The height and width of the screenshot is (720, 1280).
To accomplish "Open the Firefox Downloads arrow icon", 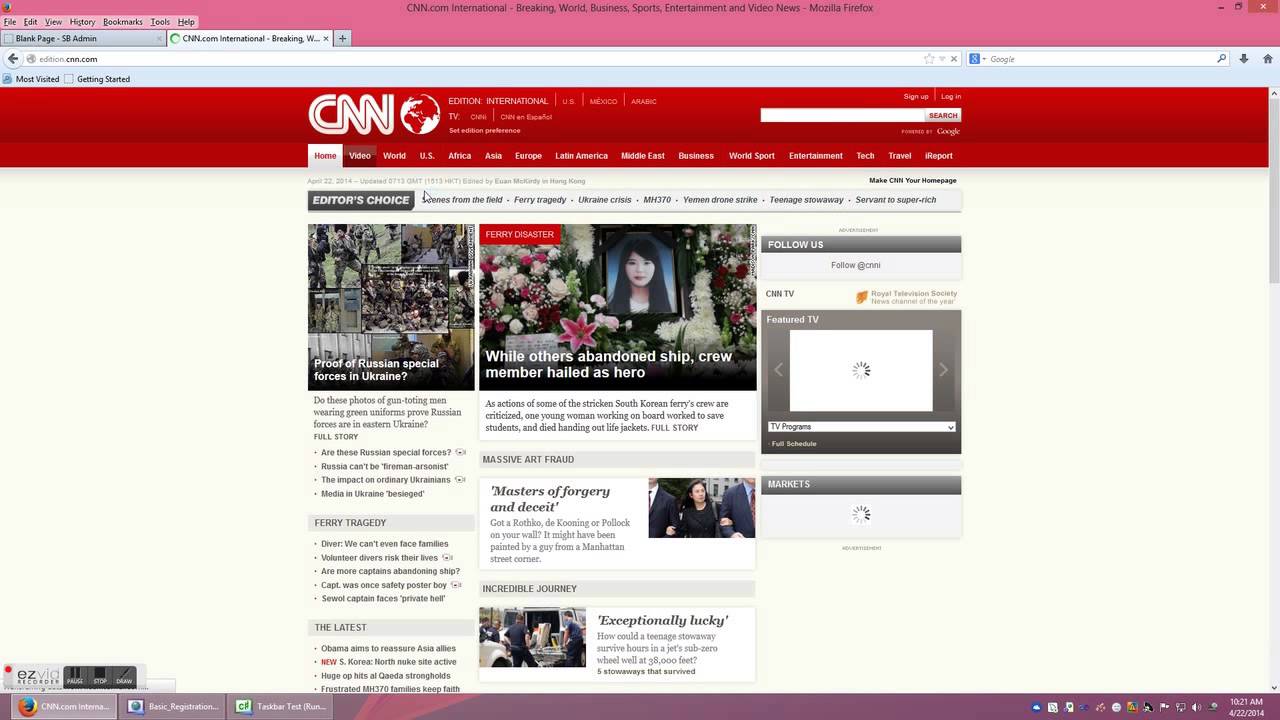I will [x=1243, y=59].
